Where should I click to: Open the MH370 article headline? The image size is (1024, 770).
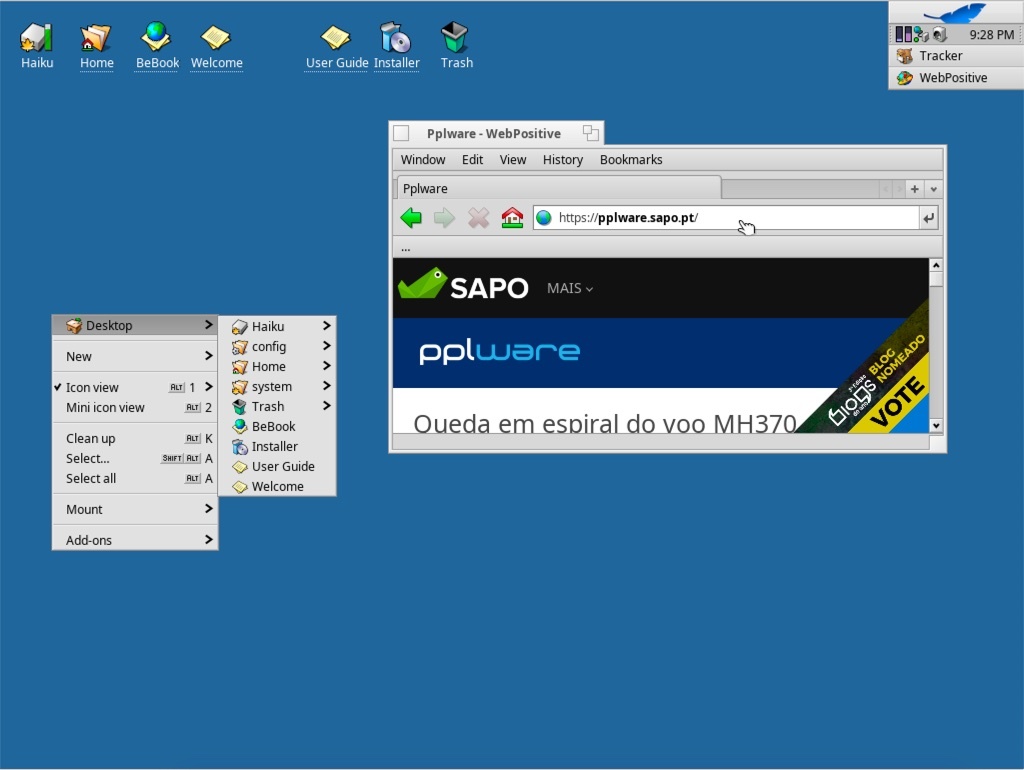tap(604, 423)
